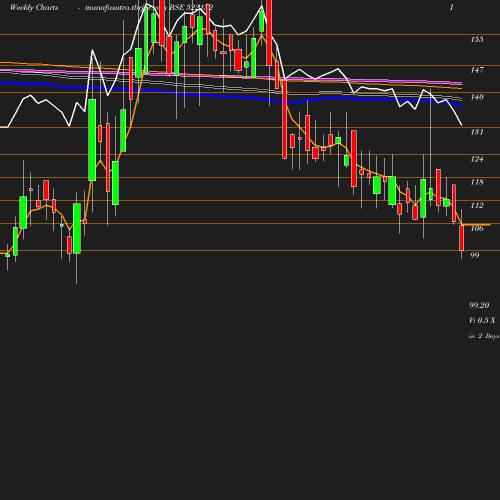Select the '99' price axis label
Image resolution: width=500 pixels, height=500 pixels.
pos(475,255)
